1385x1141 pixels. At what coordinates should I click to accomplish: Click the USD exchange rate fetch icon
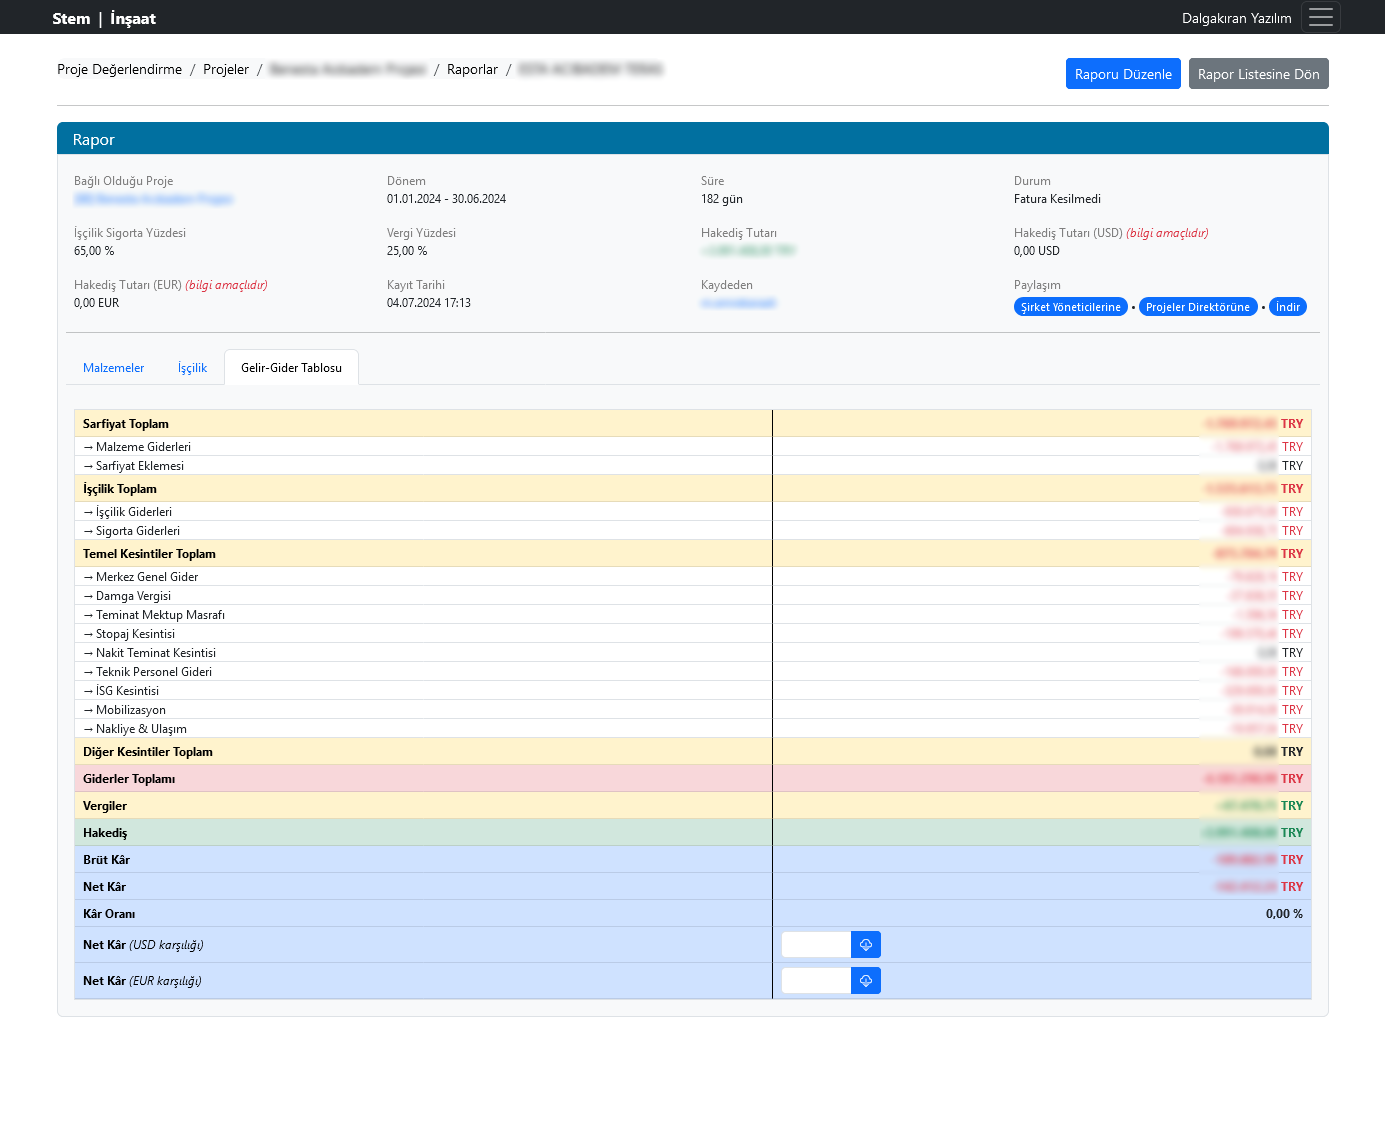tap(866, 945)
